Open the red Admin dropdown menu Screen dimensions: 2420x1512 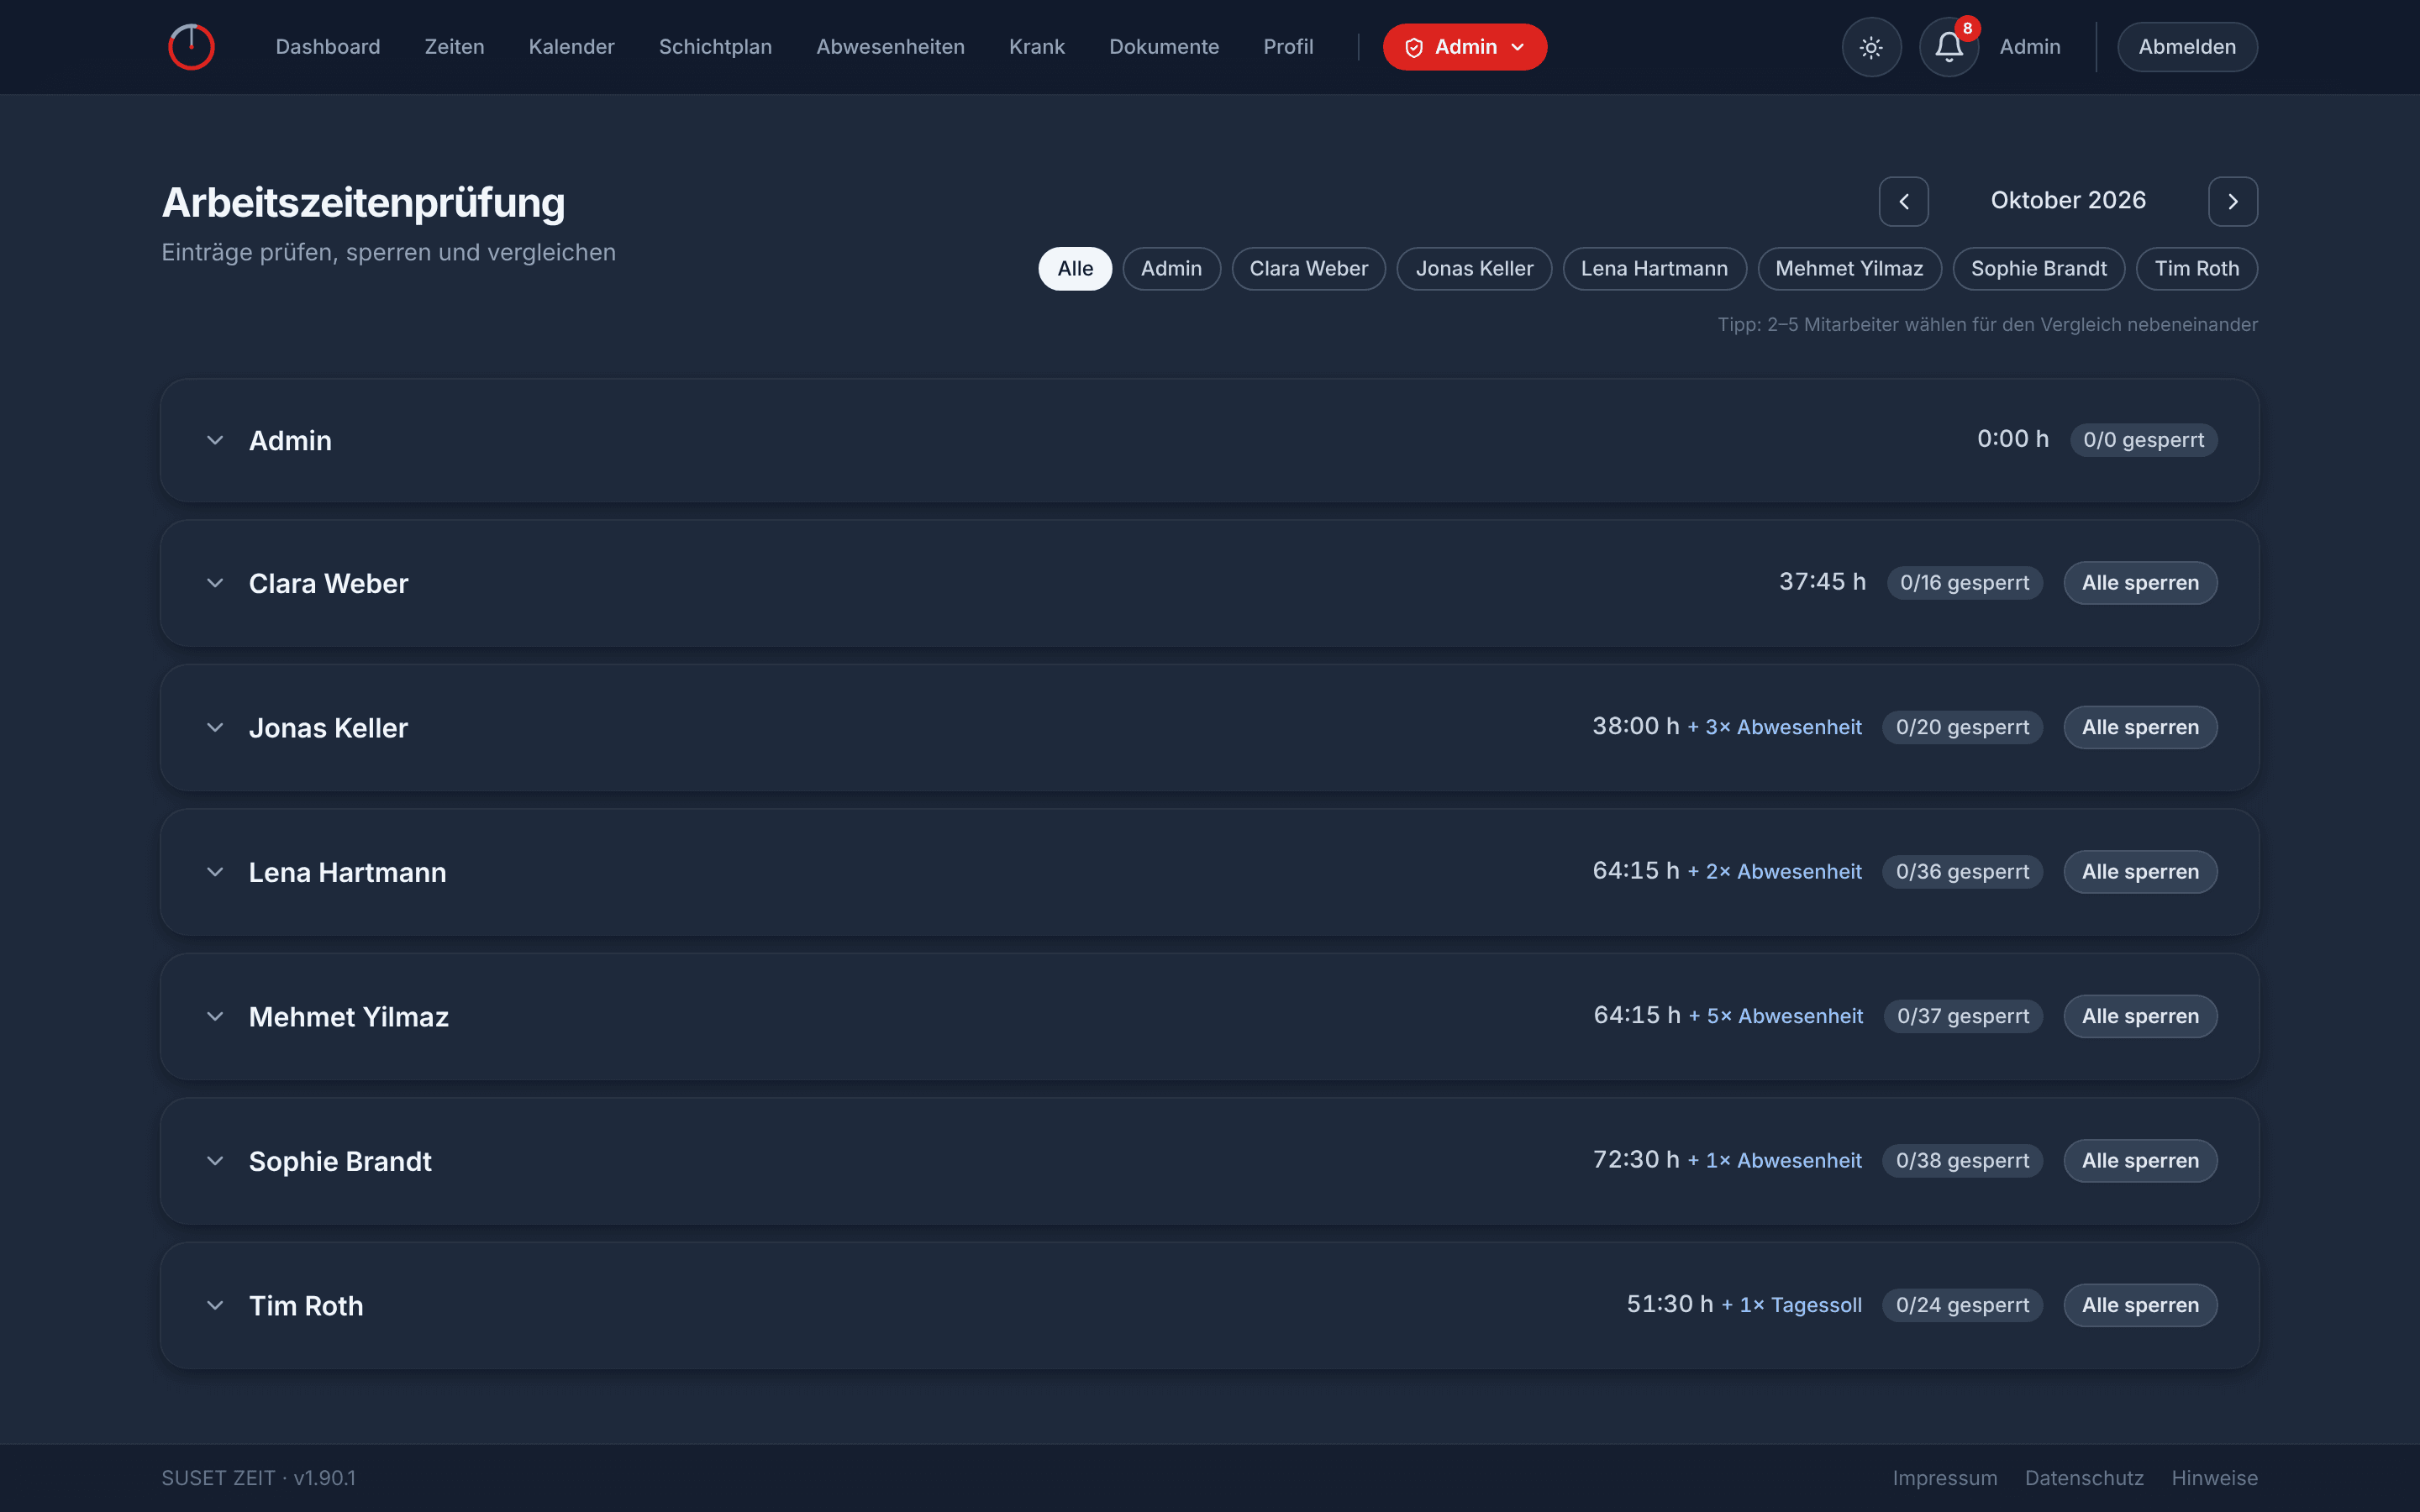[x=1465, y=47]
